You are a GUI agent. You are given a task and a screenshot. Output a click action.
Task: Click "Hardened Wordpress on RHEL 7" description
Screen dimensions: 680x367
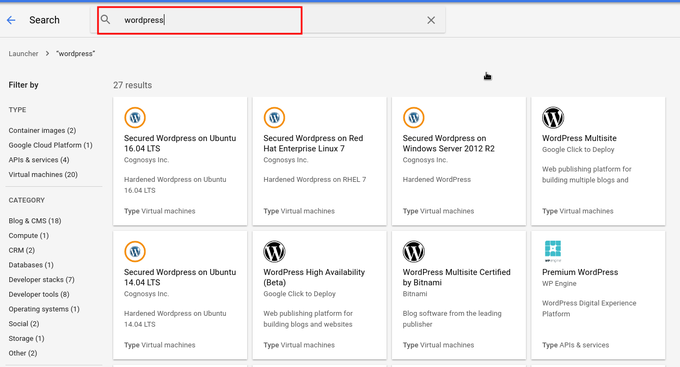pyautogui.click(x=314, y=180)
